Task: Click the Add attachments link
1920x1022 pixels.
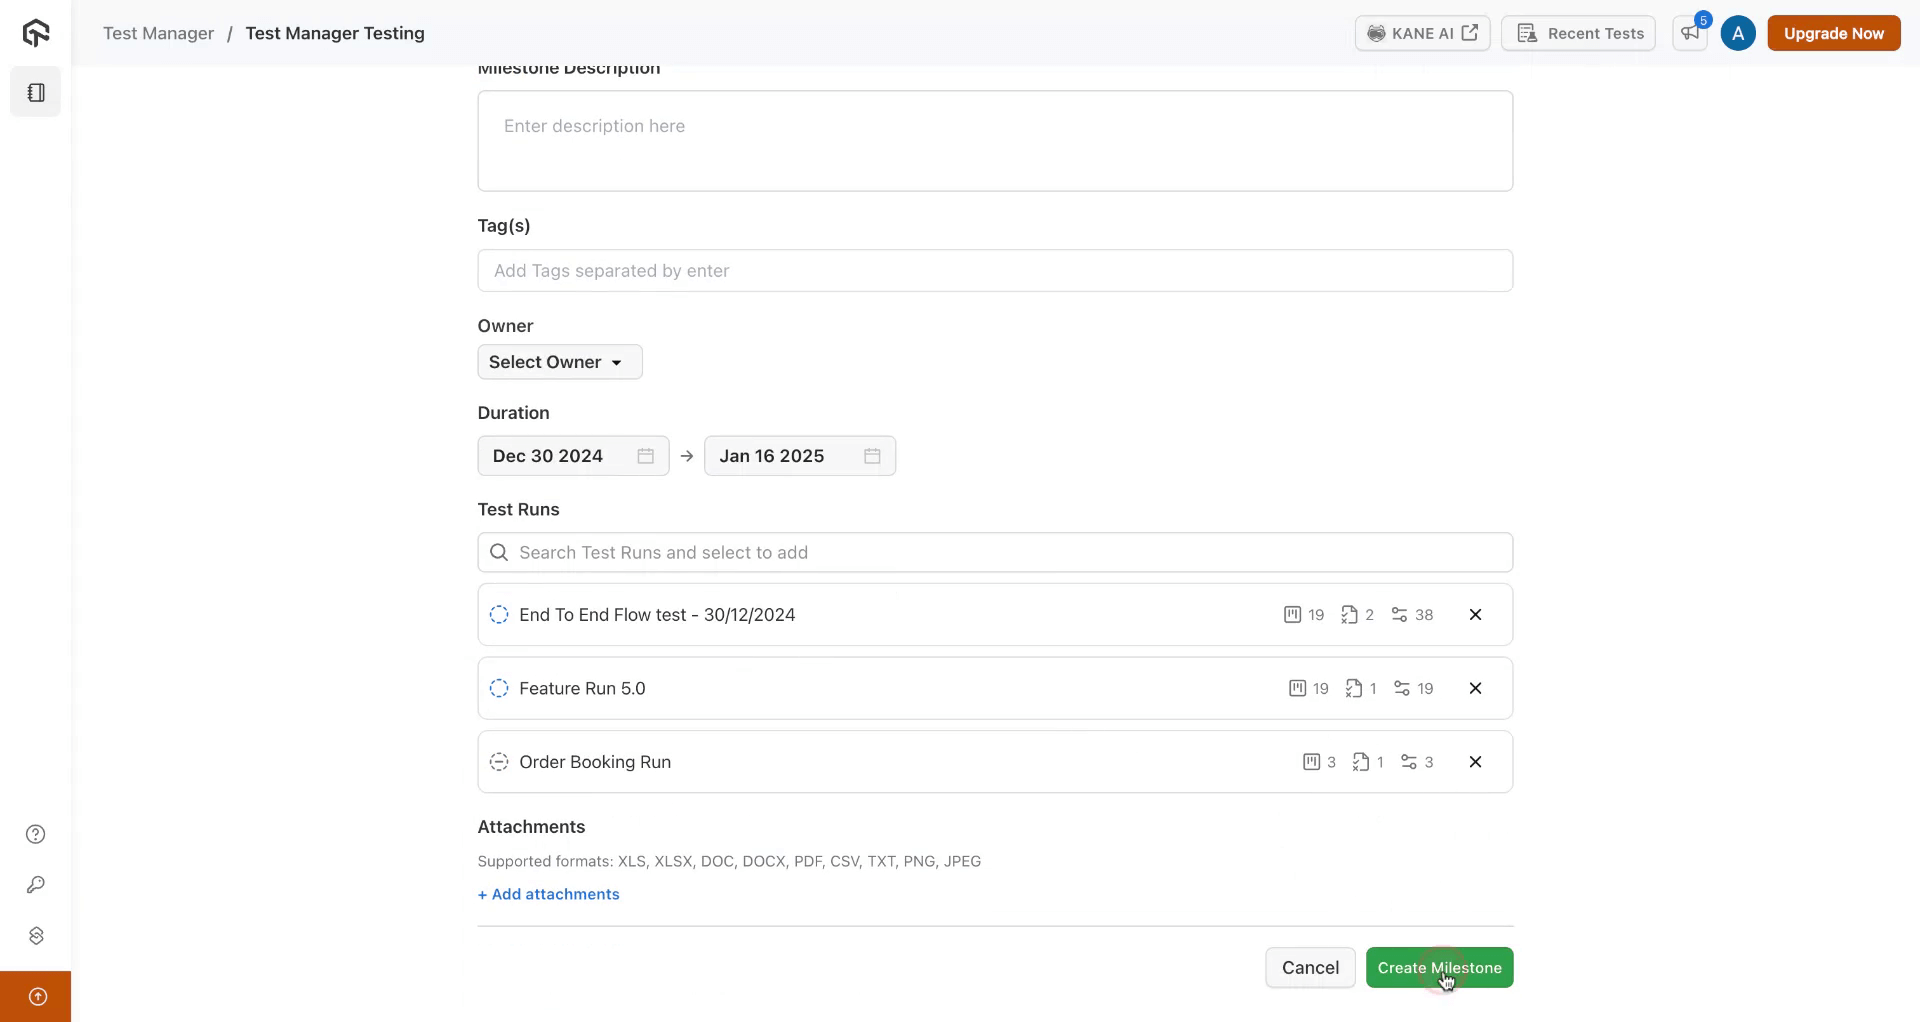Action: point(549,894)
